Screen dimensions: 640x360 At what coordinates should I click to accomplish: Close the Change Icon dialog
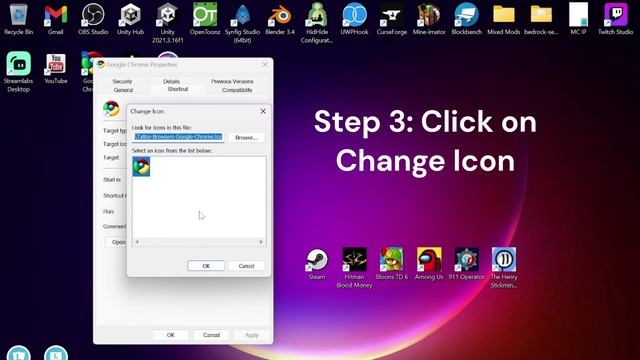pyautogui.click(x=263, y=111)
